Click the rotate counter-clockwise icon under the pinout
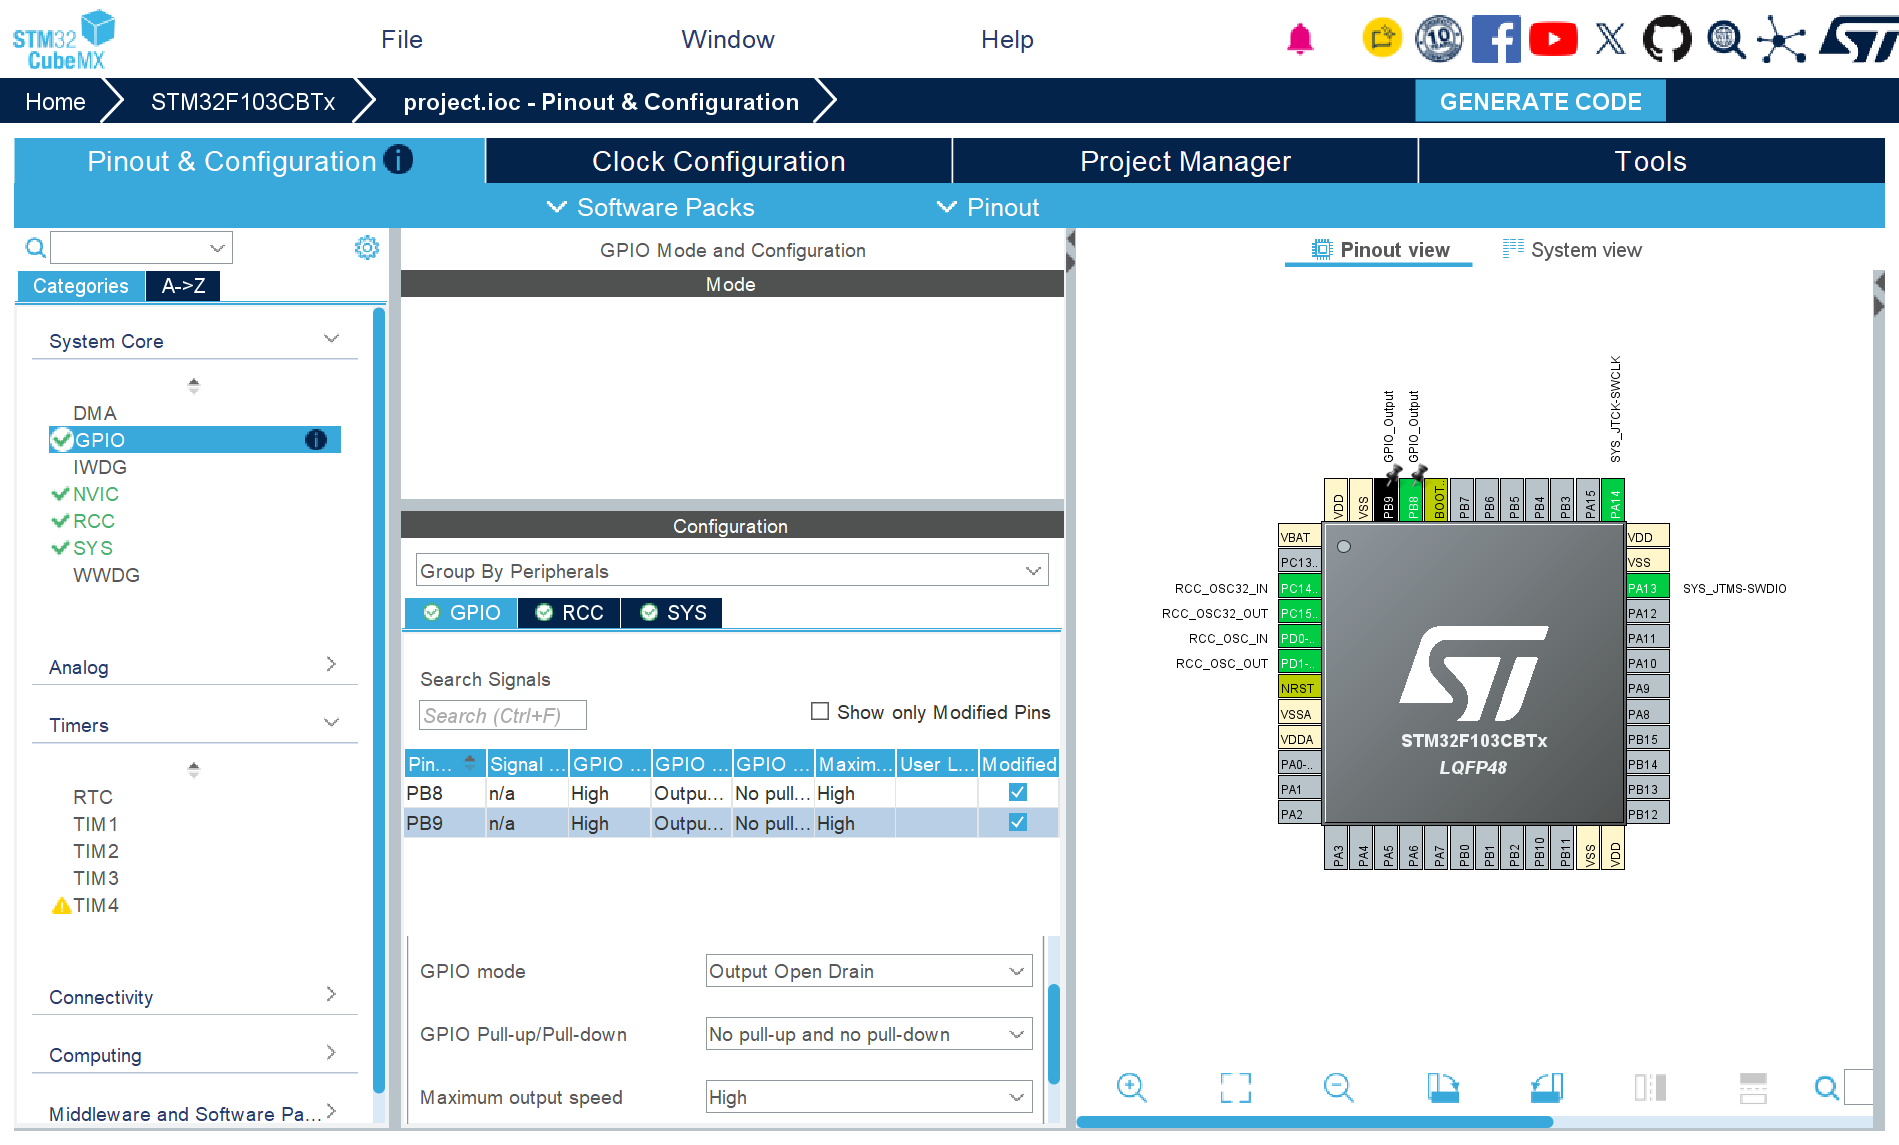The image size is (1899, 1145). pos(1547,1087)
